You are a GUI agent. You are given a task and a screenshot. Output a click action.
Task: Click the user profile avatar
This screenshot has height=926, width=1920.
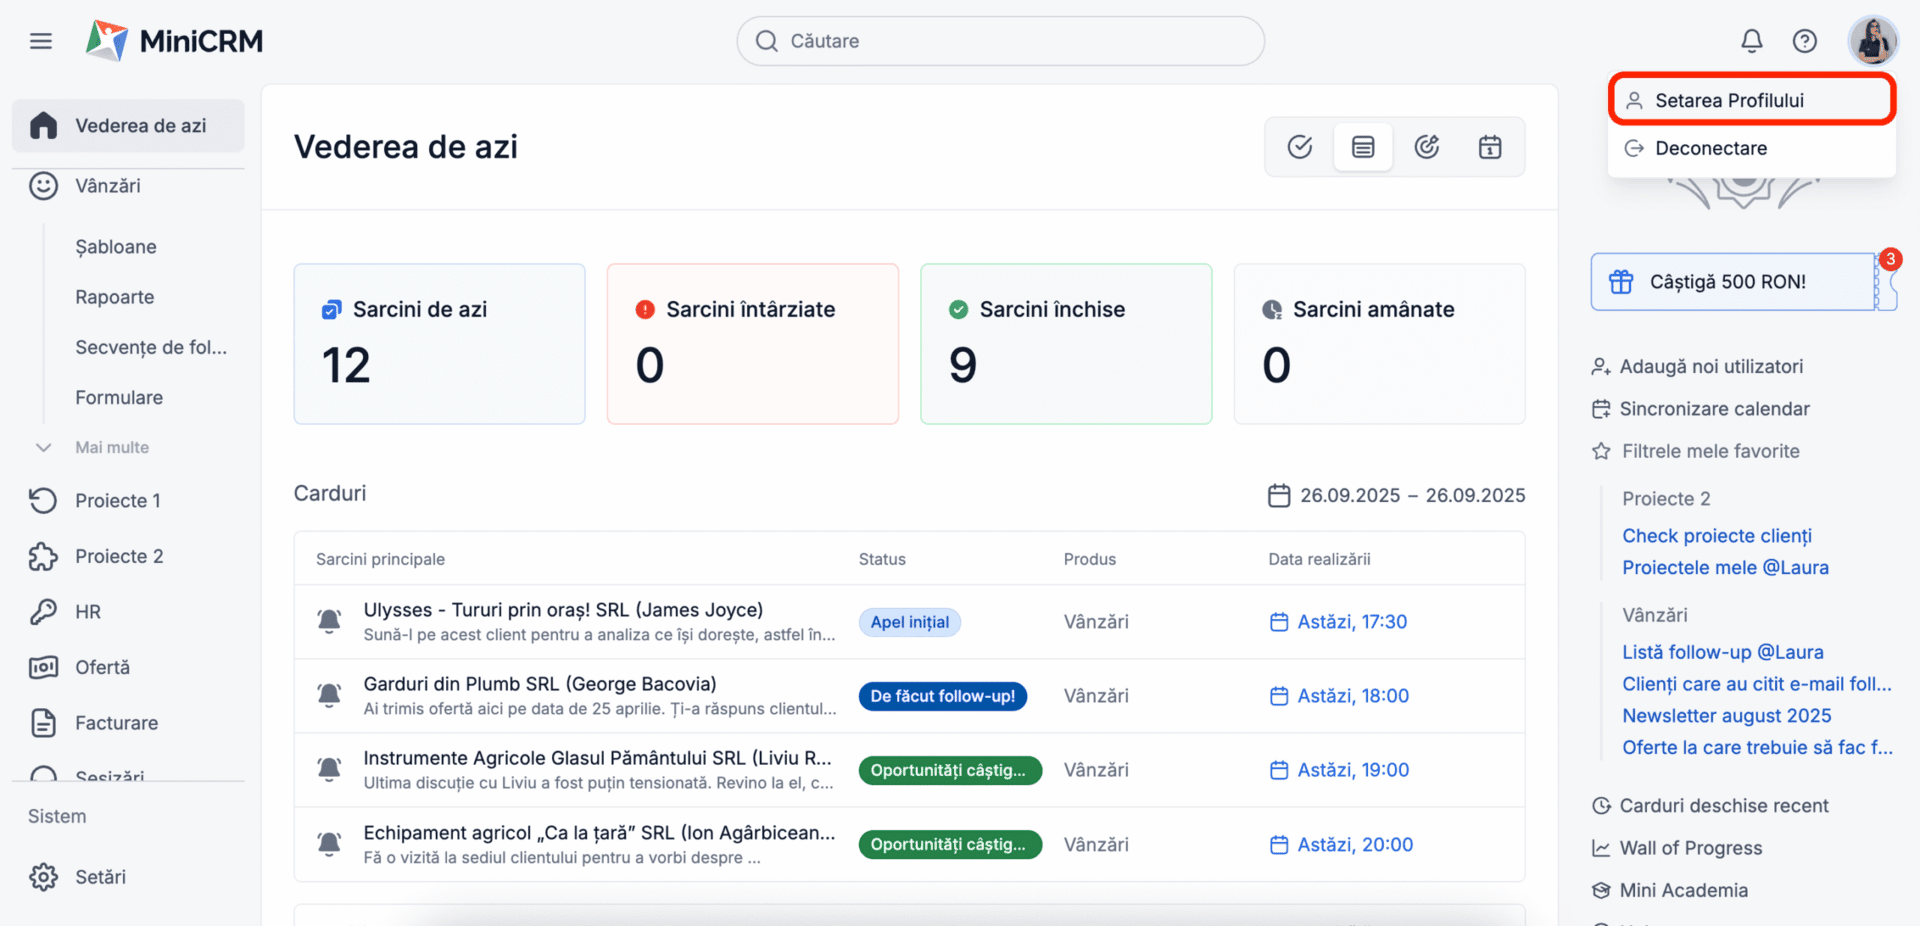tap(1872, 41)
